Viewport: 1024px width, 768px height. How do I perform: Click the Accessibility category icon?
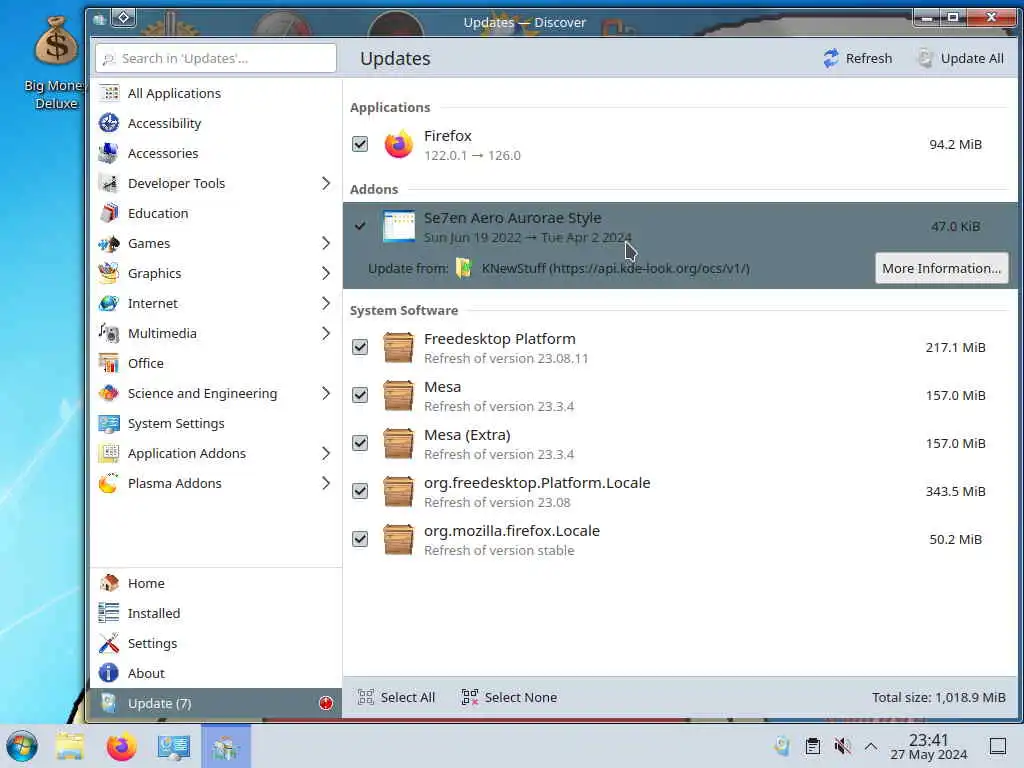[x=109, y=123]
